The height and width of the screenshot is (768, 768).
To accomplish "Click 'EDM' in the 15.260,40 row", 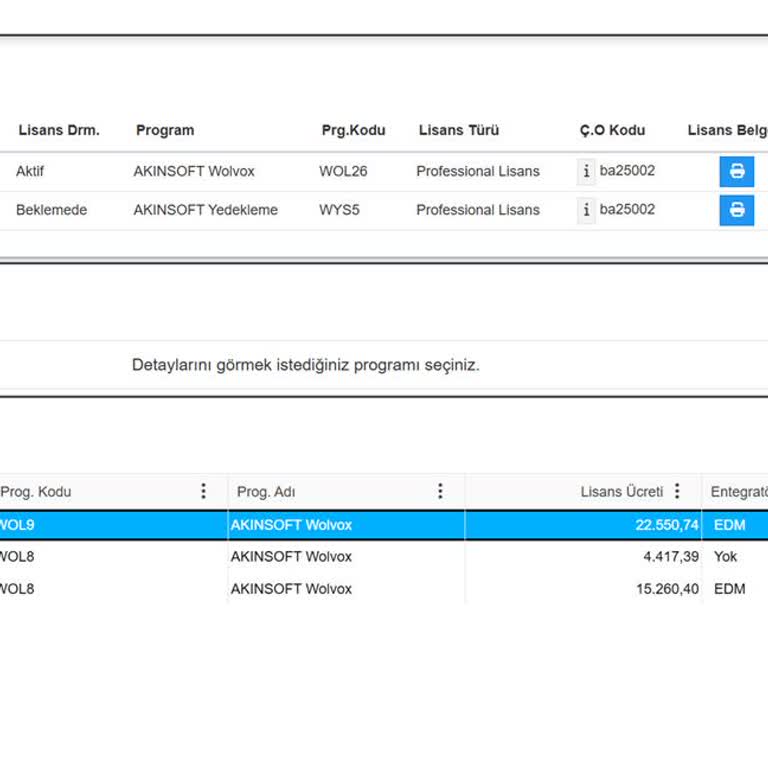I will click(x=729, y=589).
